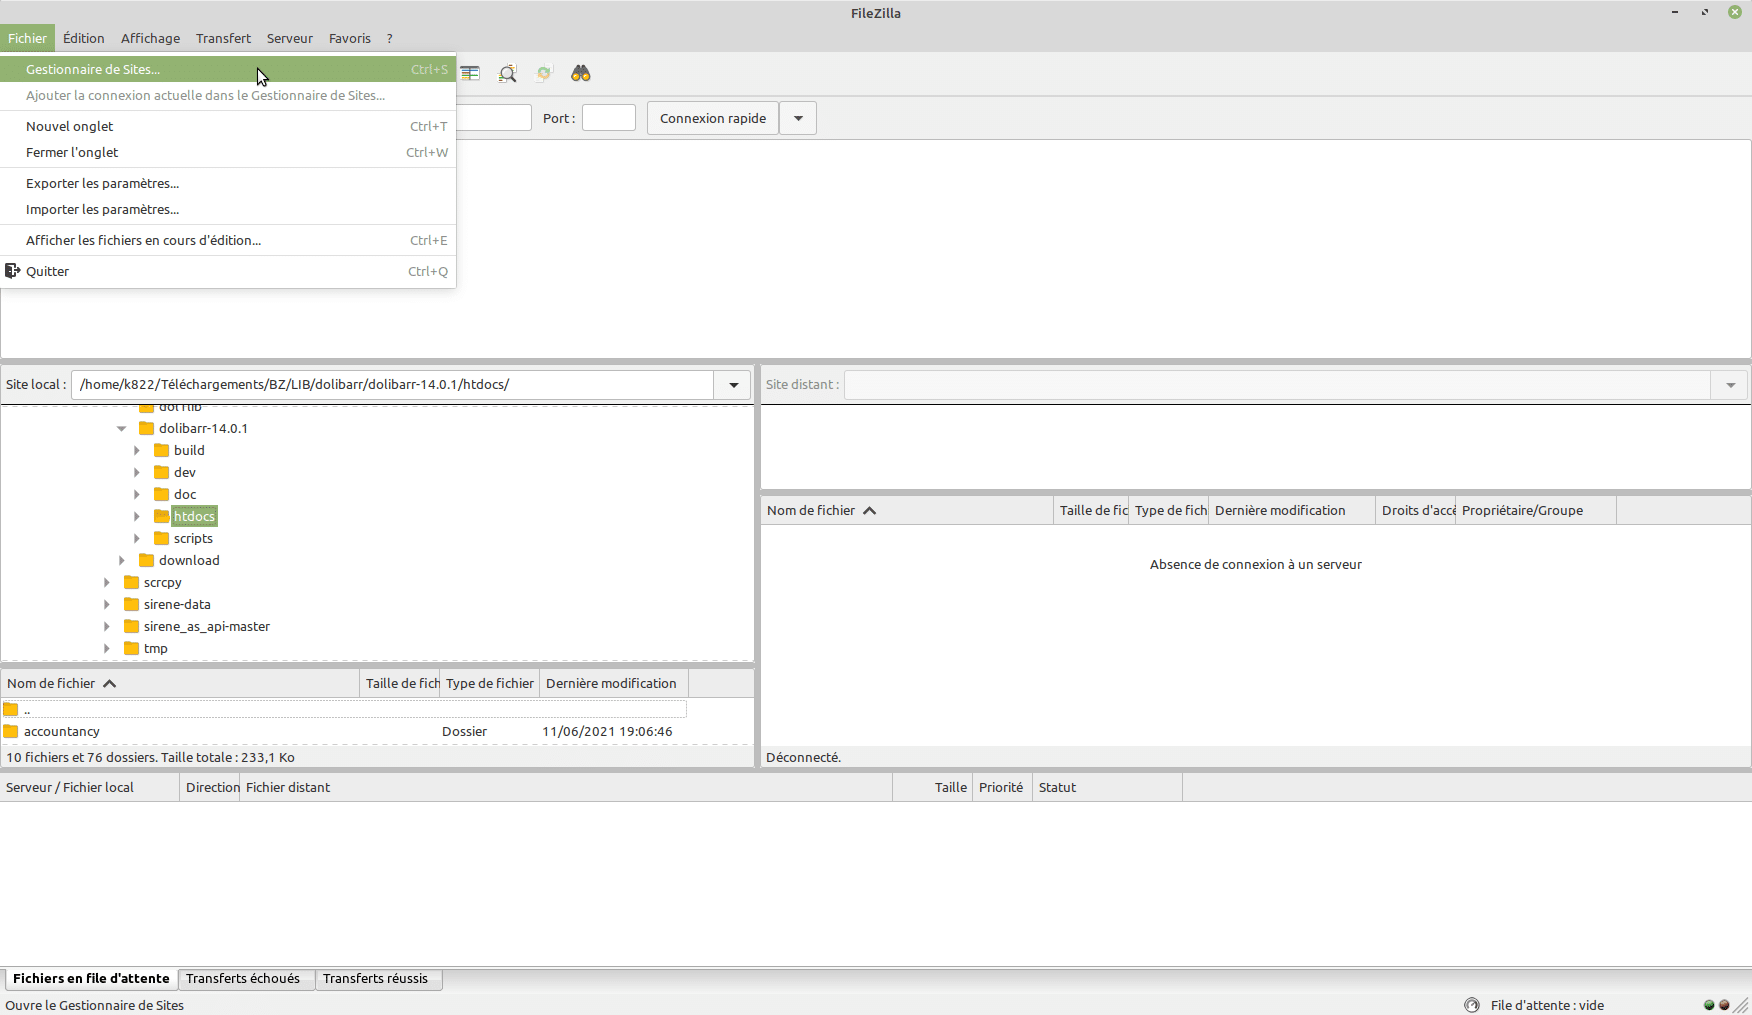1752x1015 pixels.
Task: Sort remote list by Propriétaire/Groupe header
Action: (x=1536, y=510)
